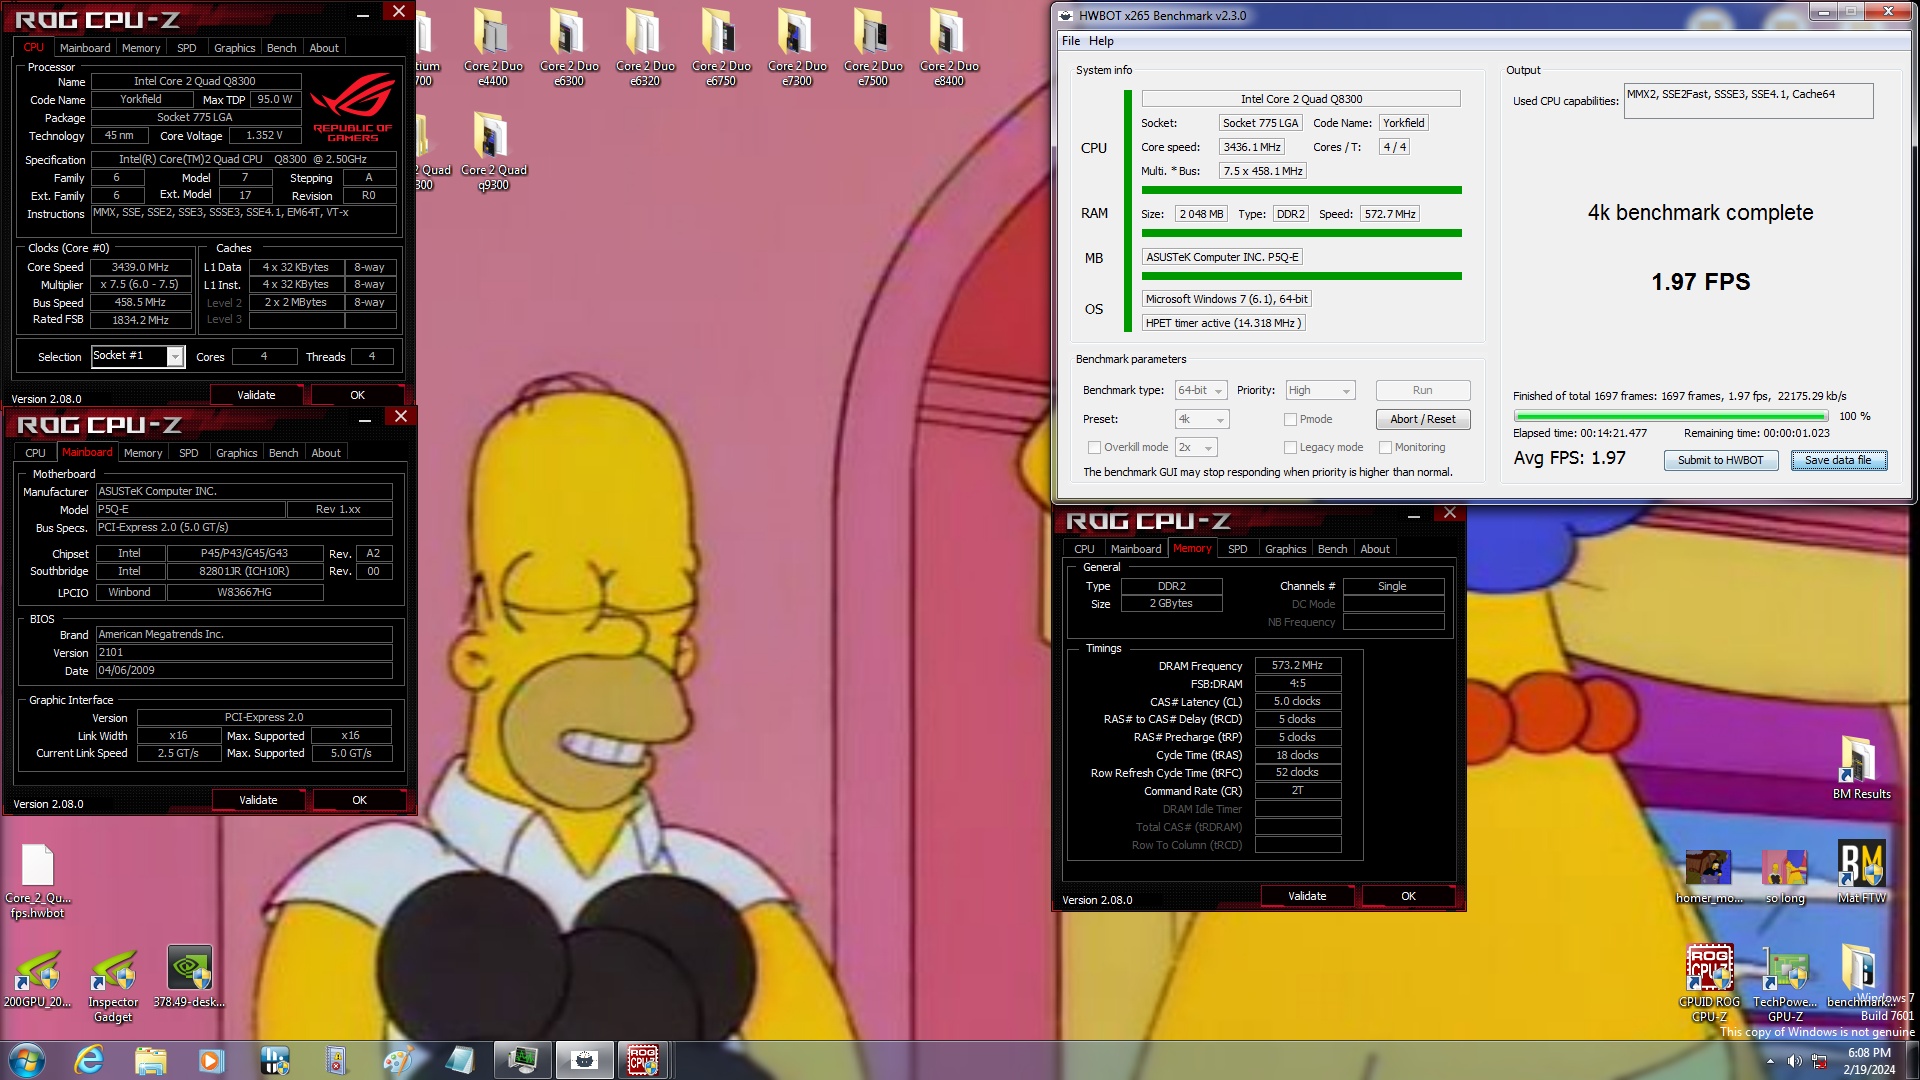Open Graphics tab in Mainboard CPU-Z window
This screenshot has width=1920, height=1080.
[x=237, y=453]
